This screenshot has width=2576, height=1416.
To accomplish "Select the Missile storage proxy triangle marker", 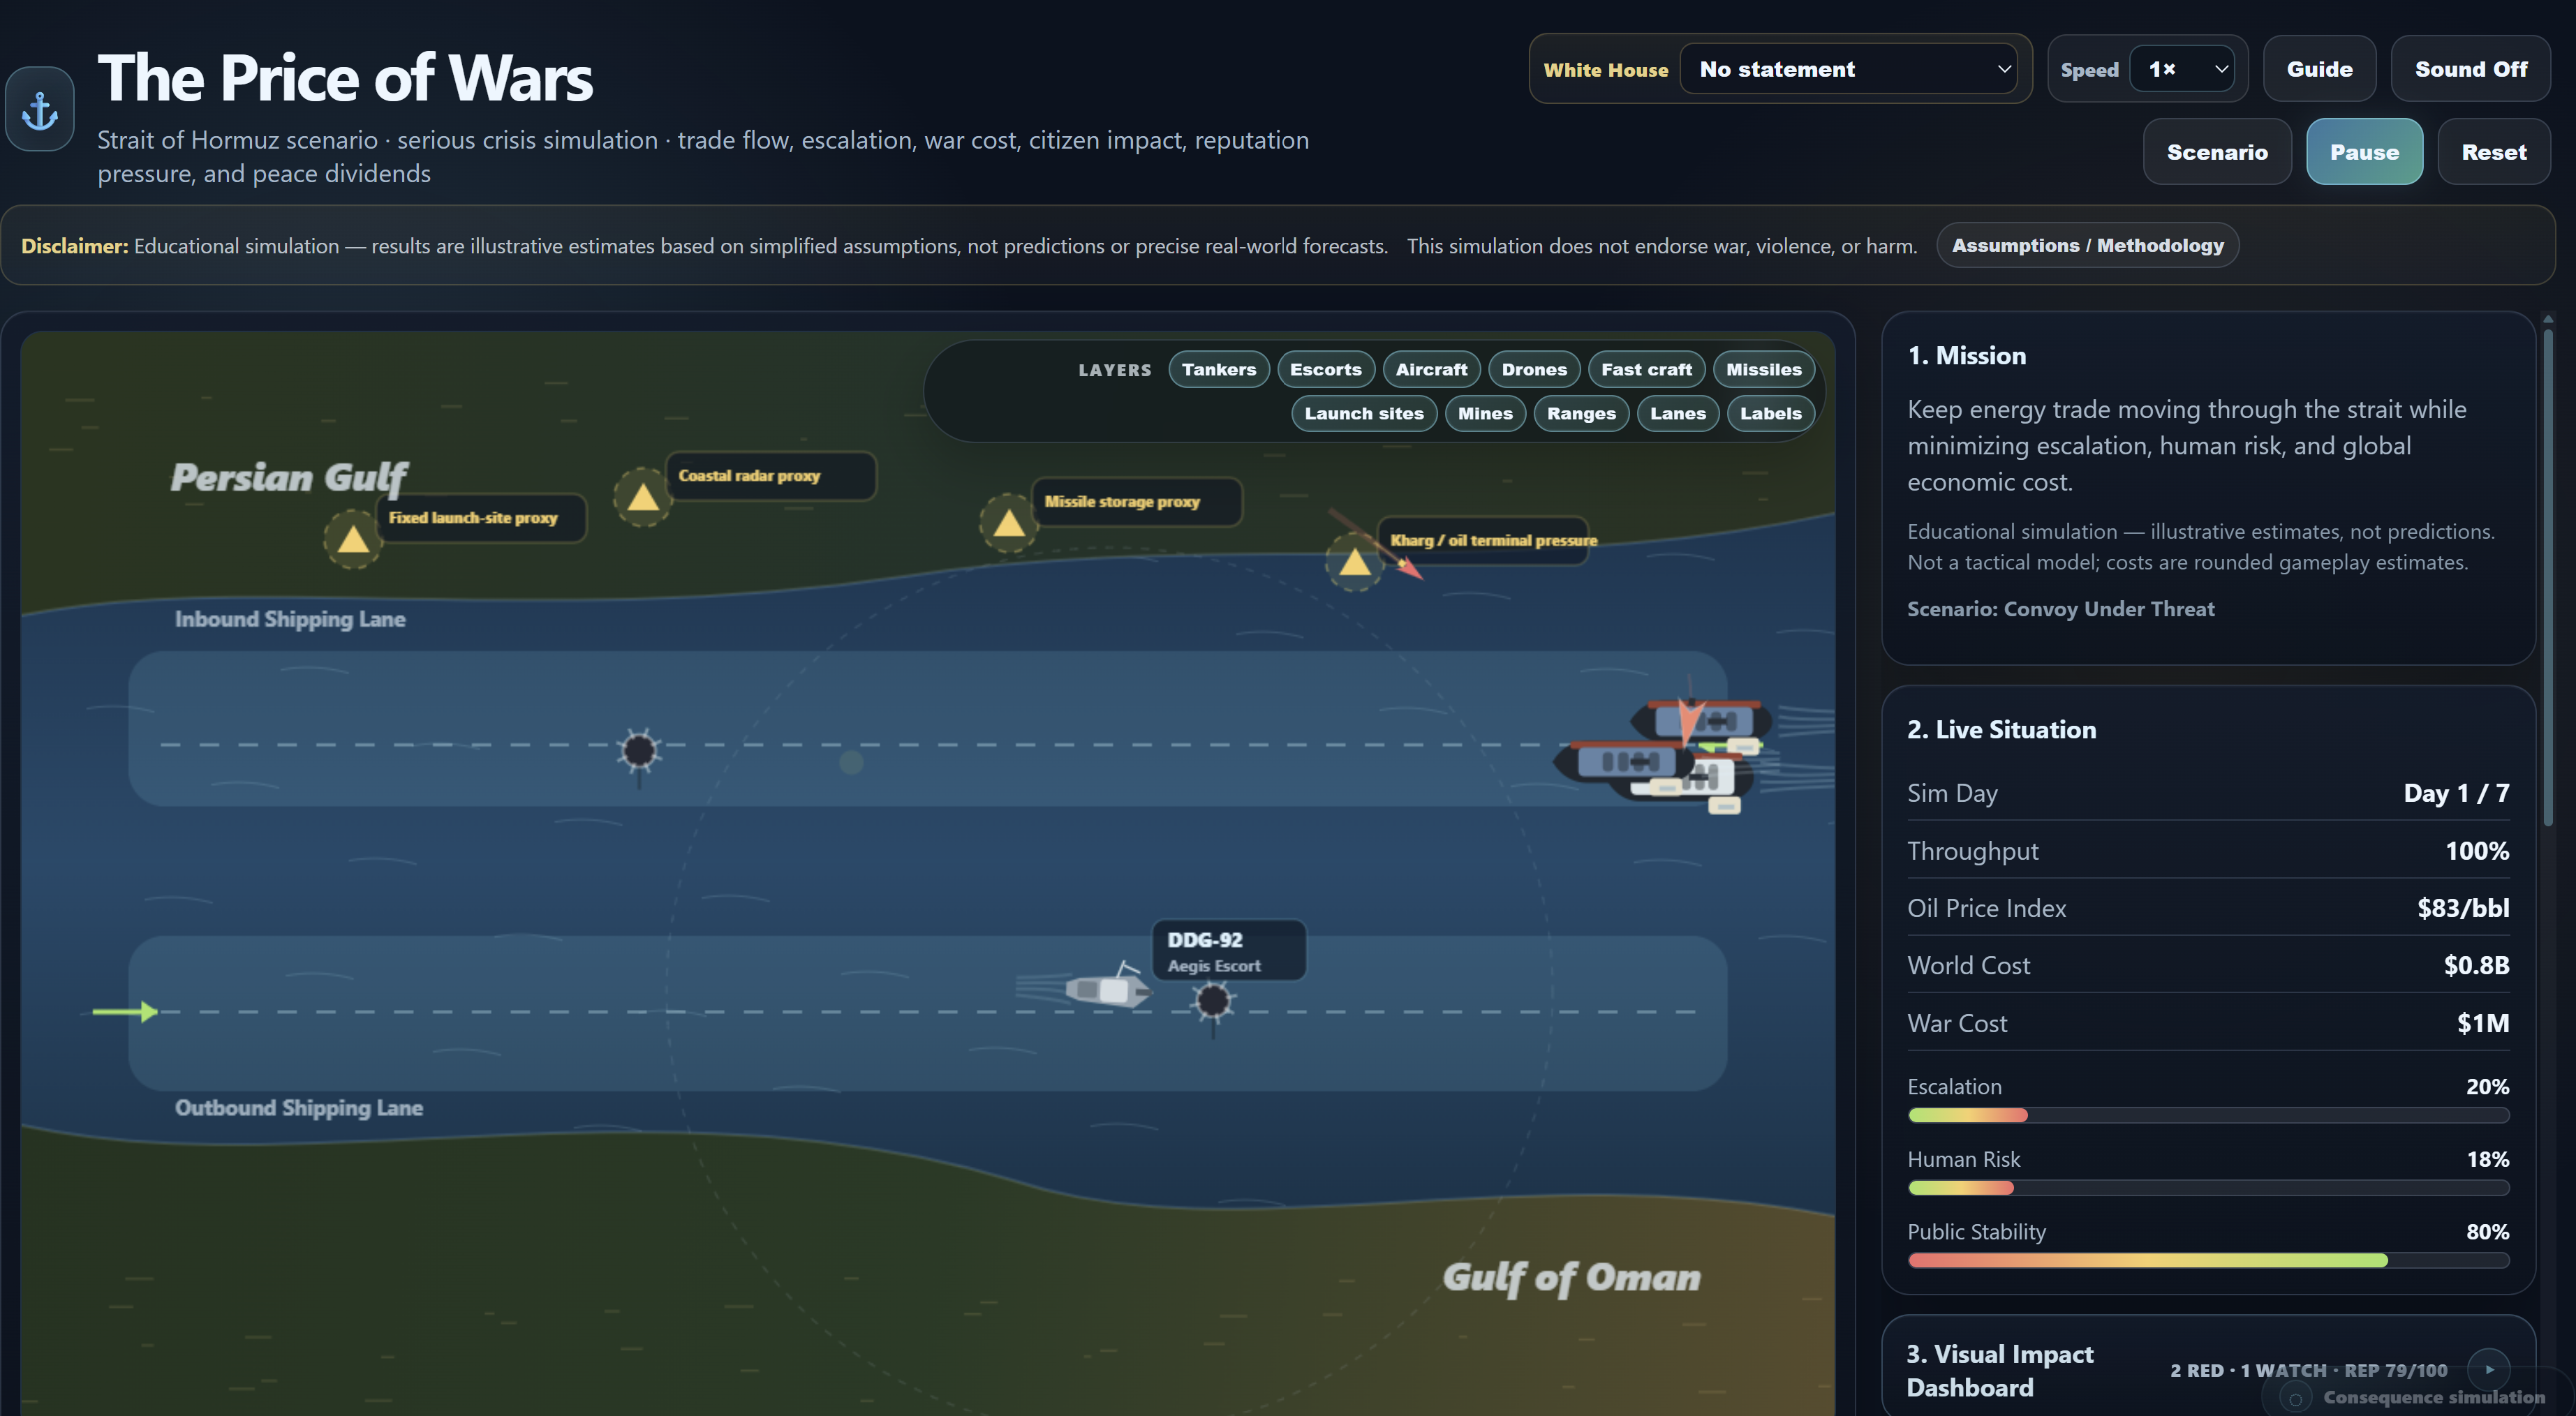I will (x=1009, y=523).
